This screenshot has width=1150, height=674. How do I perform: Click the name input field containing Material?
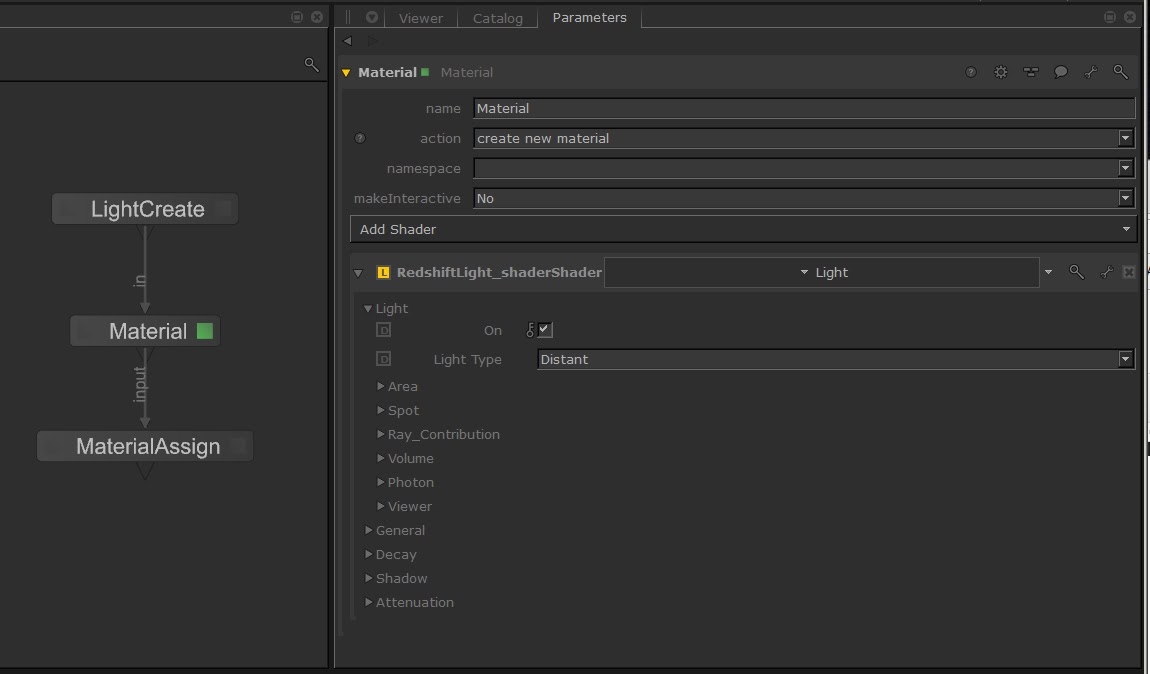[803, 108]
